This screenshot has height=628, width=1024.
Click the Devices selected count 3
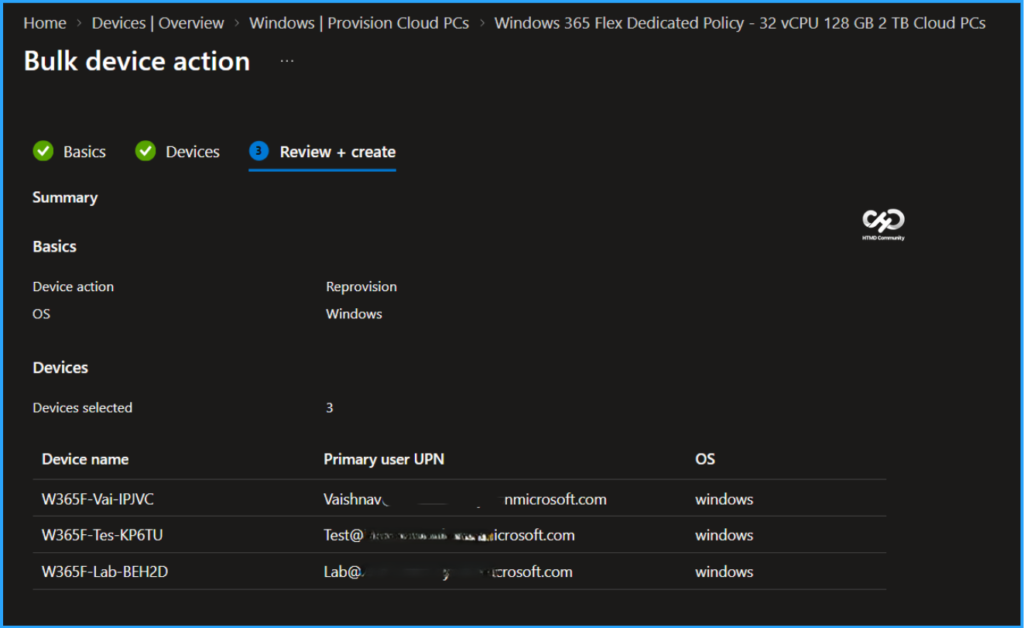click(329, 407)
